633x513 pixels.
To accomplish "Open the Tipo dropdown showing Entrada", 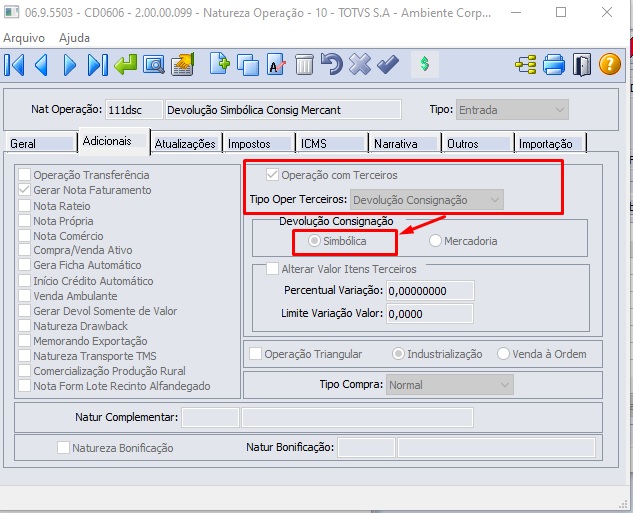I will (x=512, y=110).
